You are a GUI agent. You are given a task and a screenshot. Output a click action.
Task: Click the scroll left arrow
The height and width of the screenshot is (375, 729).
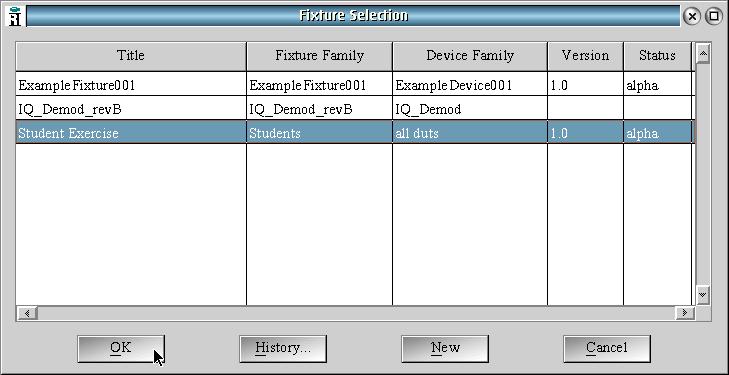[27, 313]
